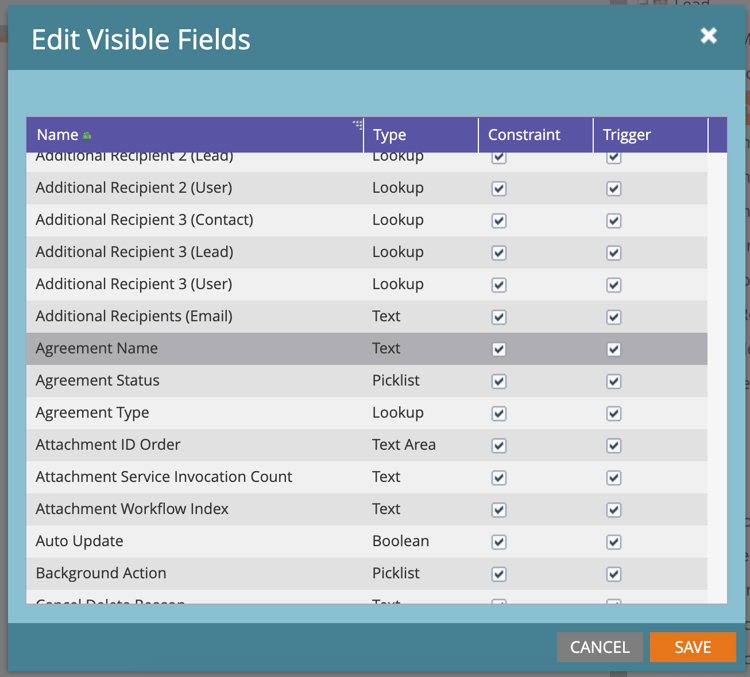Viewport: 750px width, 677px height.
Task: Toggle Trigger for Additional Recipient 3 (User)
Action: click(x=614, y=285)
